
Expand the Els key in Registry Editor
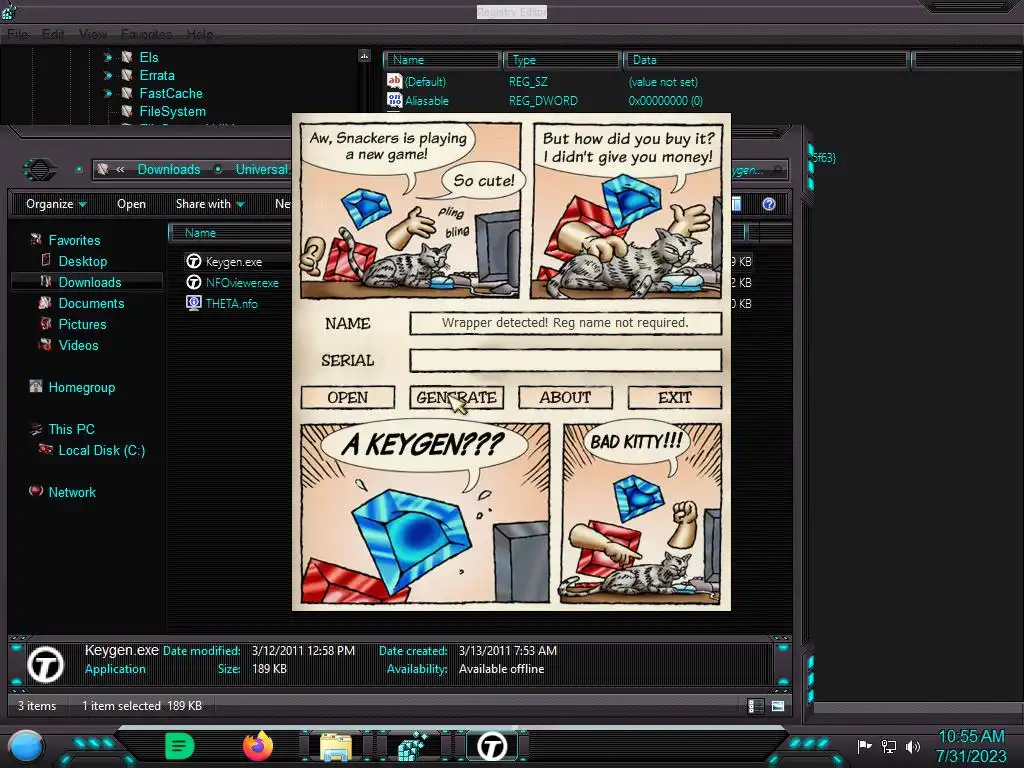pos(108,57)
